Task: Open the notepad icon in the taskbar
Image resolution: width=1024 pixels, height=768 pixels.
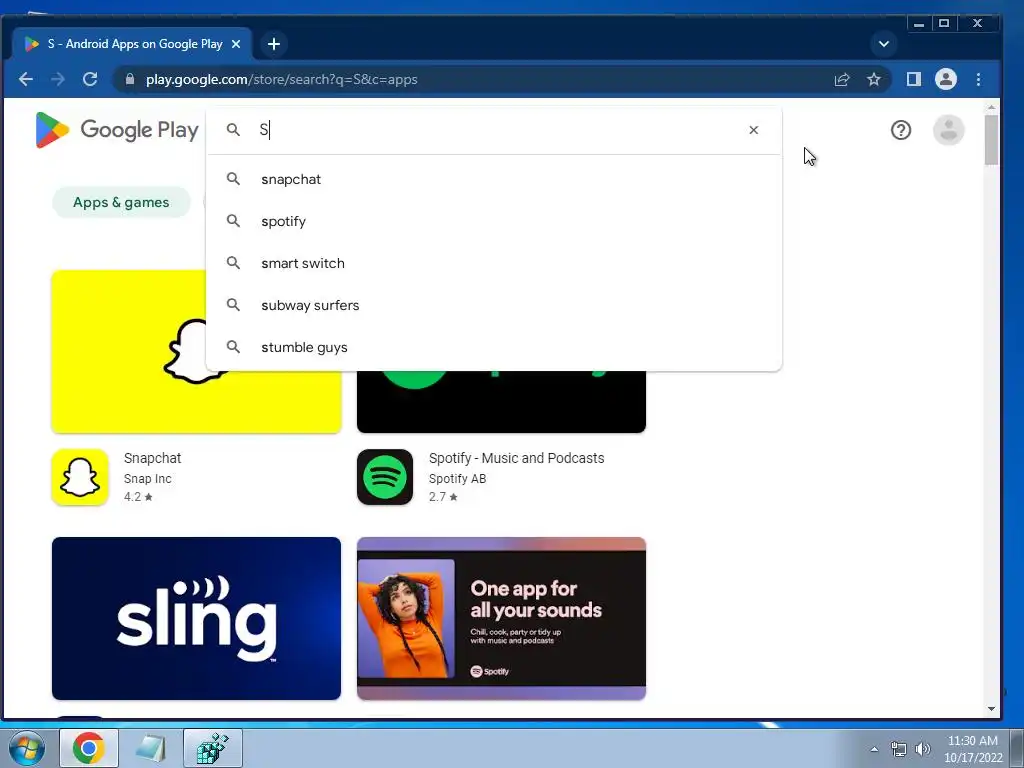Action: tap(151, 748)
